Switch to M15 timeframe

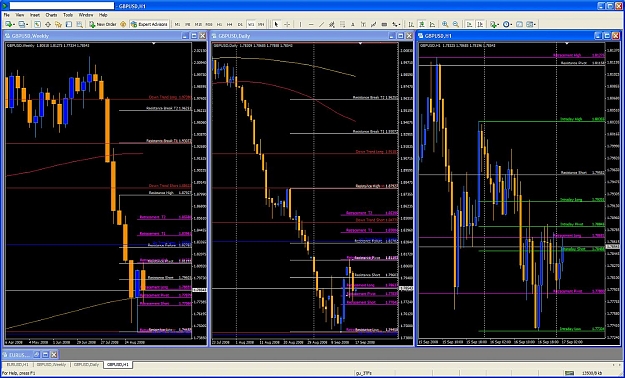click(198, 24)
